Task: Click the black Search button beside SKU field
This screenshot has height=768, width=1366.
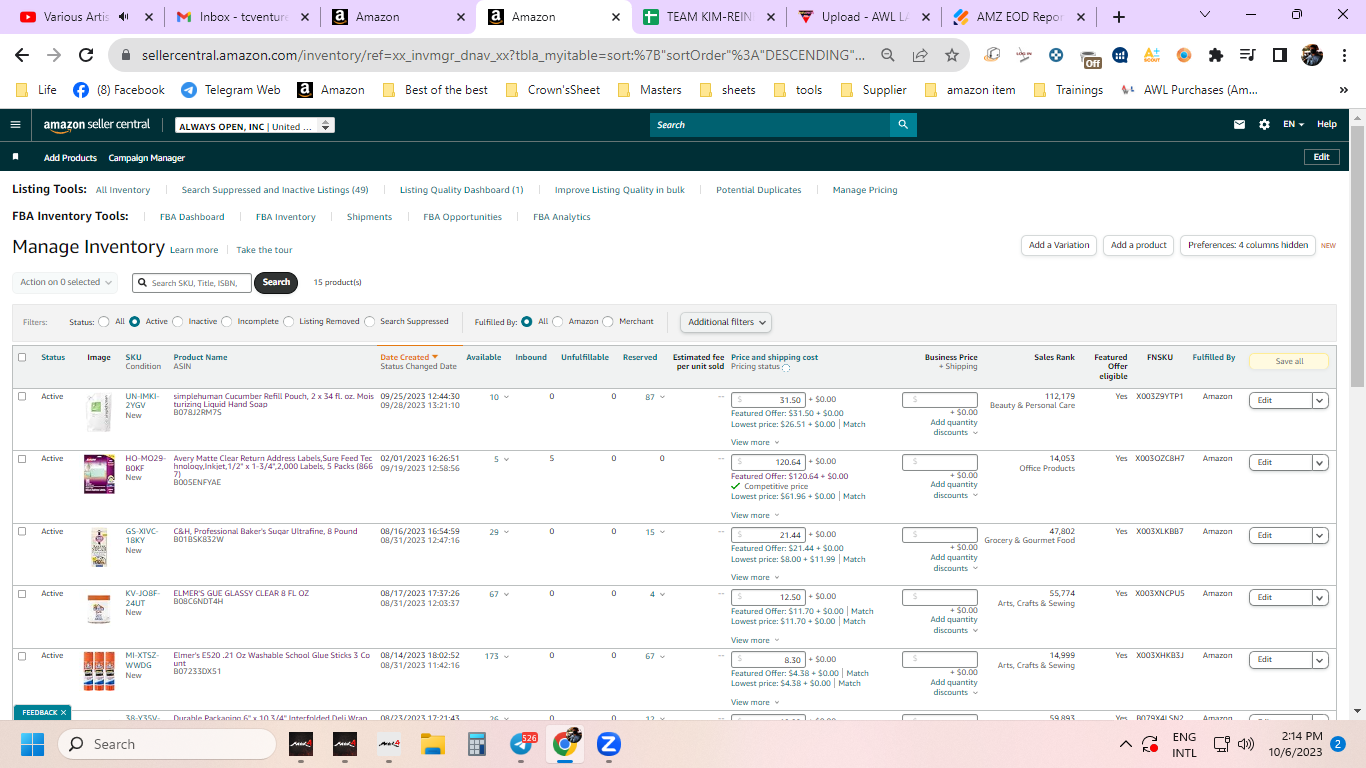Action: coord(276,282)
